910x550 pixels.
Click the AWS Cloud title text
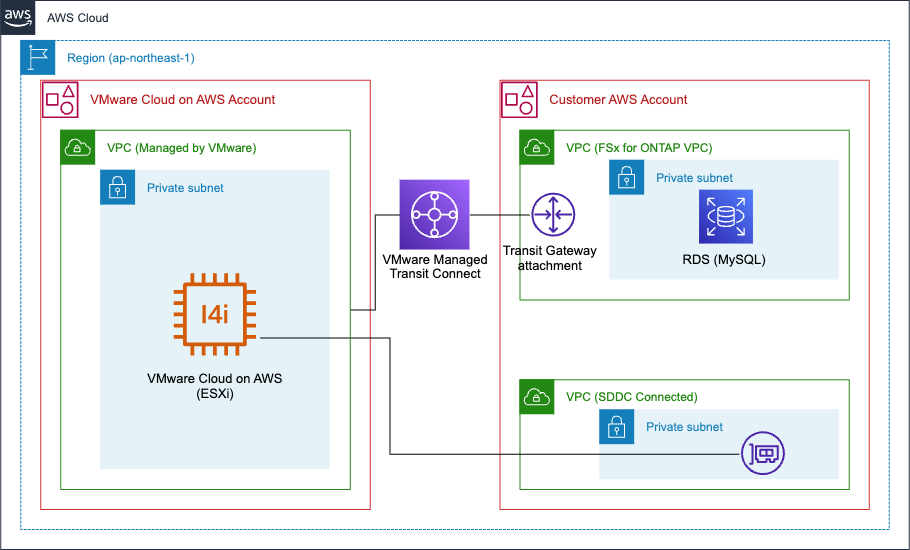tap(78, 18)
